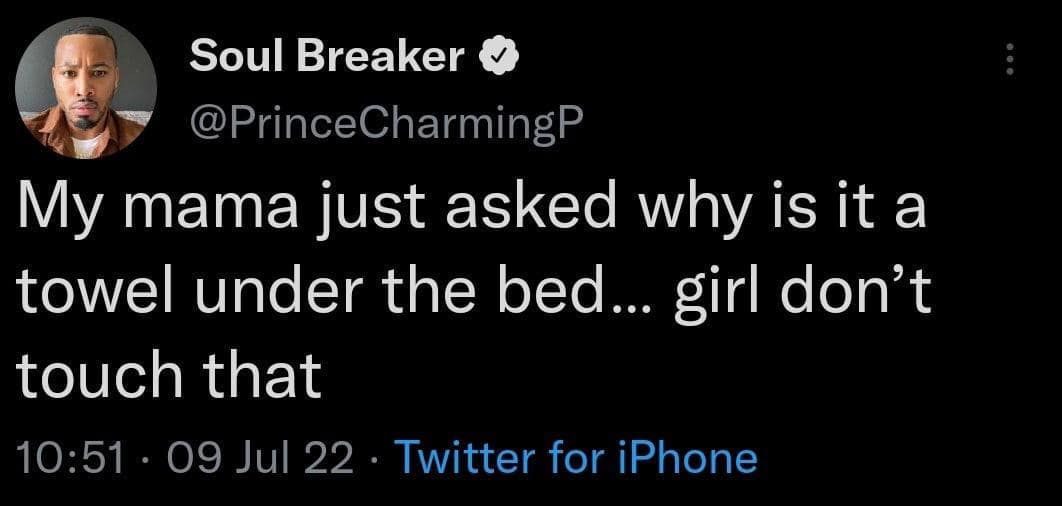This screenshot has width=1062, height=506.
Task: Click the display name Soul Breaker
Action: (327, 59)
